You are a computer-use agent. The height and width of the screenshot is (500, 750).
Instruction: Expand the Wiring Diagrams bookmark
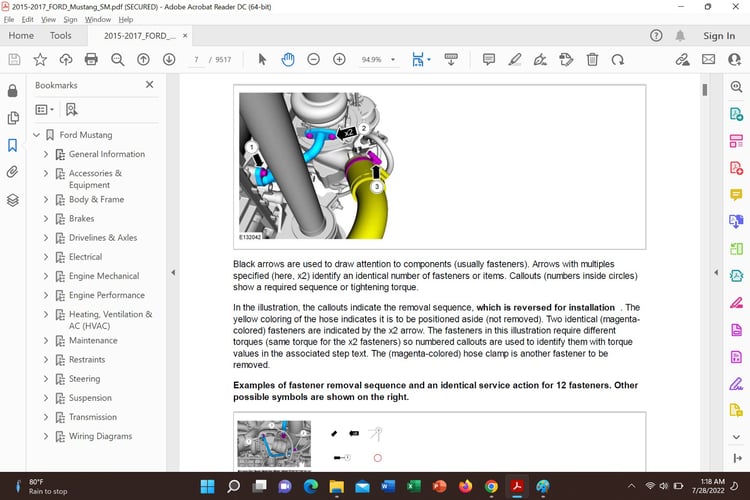[x=46, y=436]
